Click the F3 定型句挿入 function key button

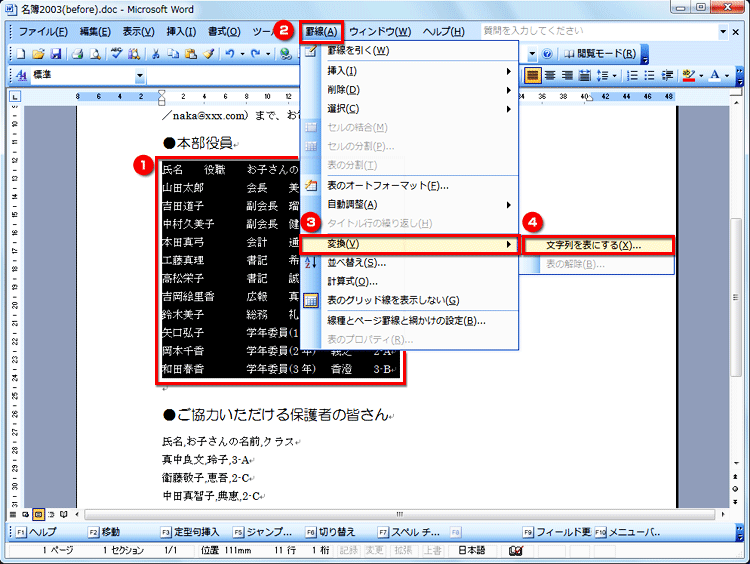point(190,532)
